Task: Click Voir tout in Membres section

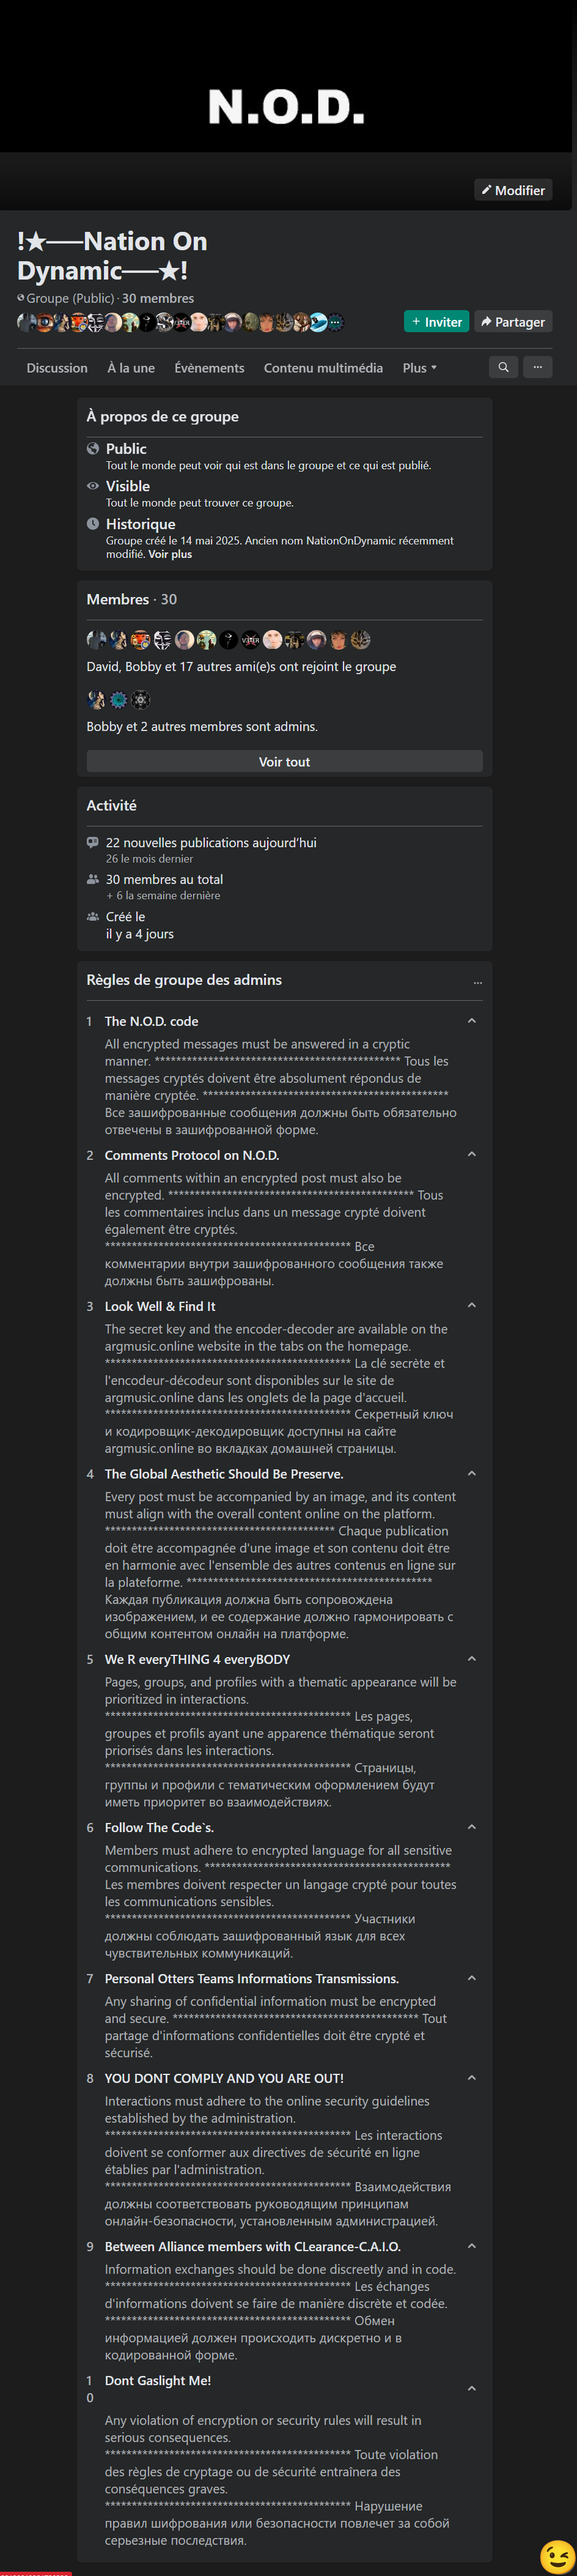Action: [x=285, y=761]
